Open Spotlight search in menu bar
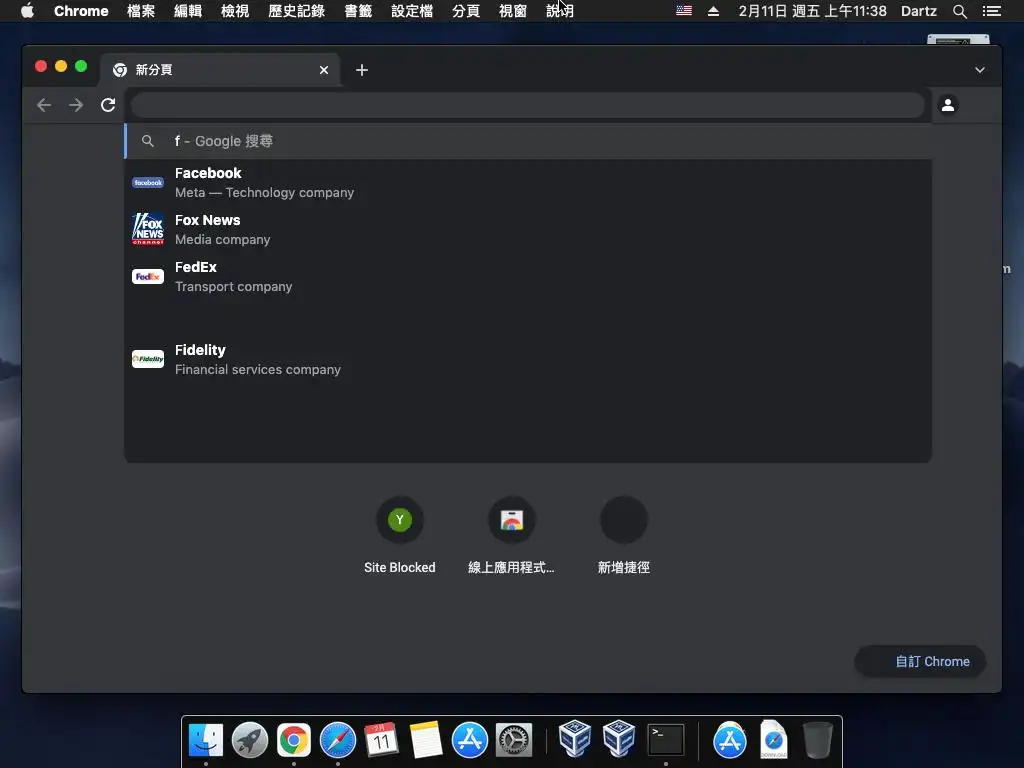The image size is (1024, 768). tap(959, 11)
